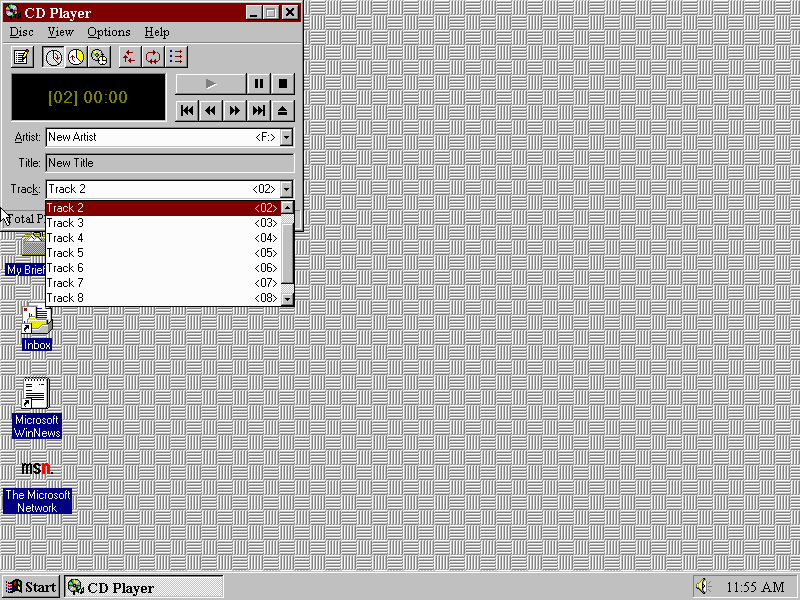Open the Edit Play List toolbar icon

[22, 57]
